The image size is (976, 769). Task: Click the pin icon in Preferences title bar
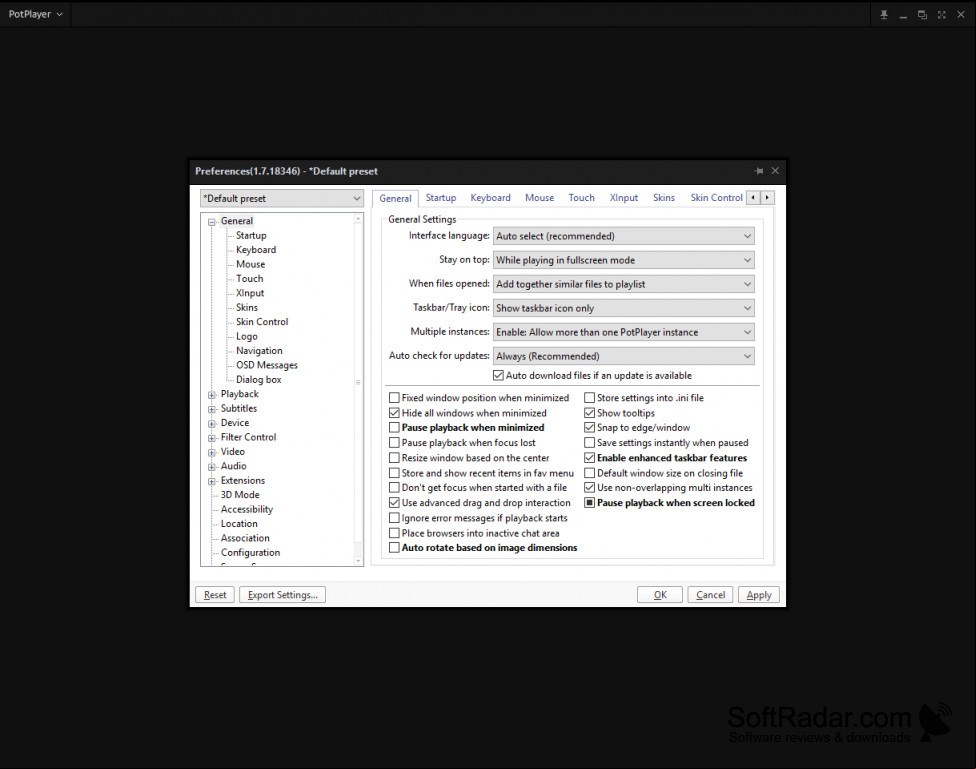(758, 171)
